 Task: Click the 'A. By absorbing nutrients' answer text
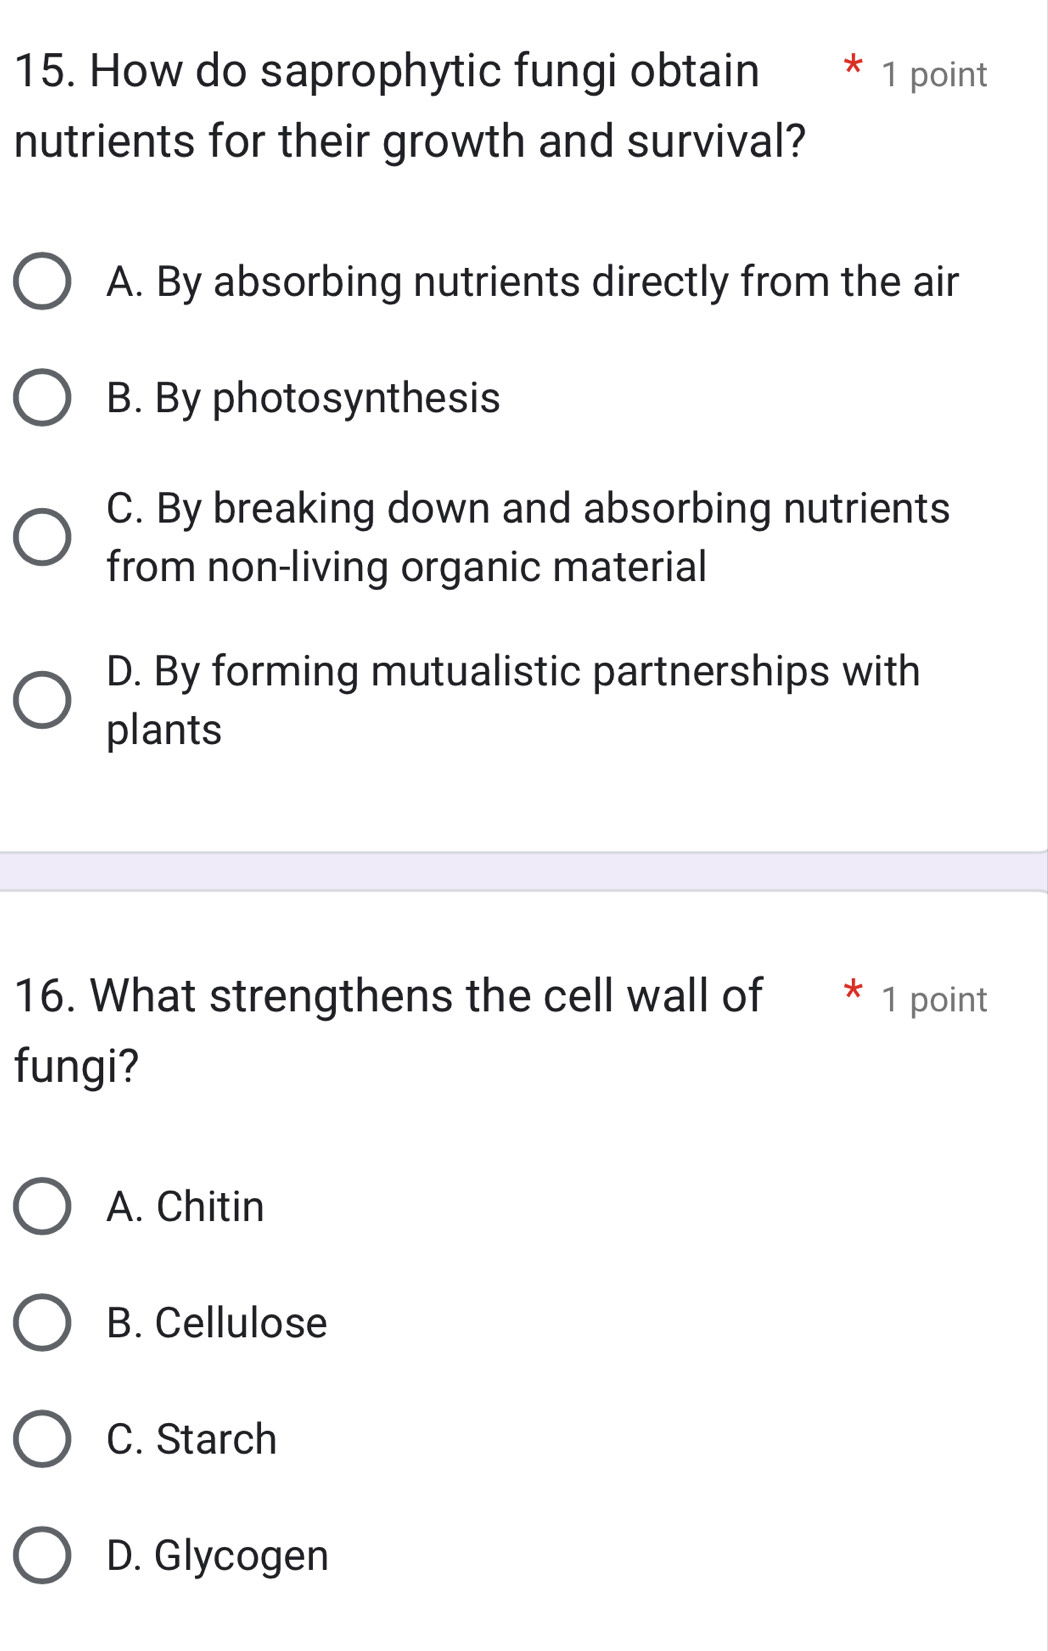(532, 282)
